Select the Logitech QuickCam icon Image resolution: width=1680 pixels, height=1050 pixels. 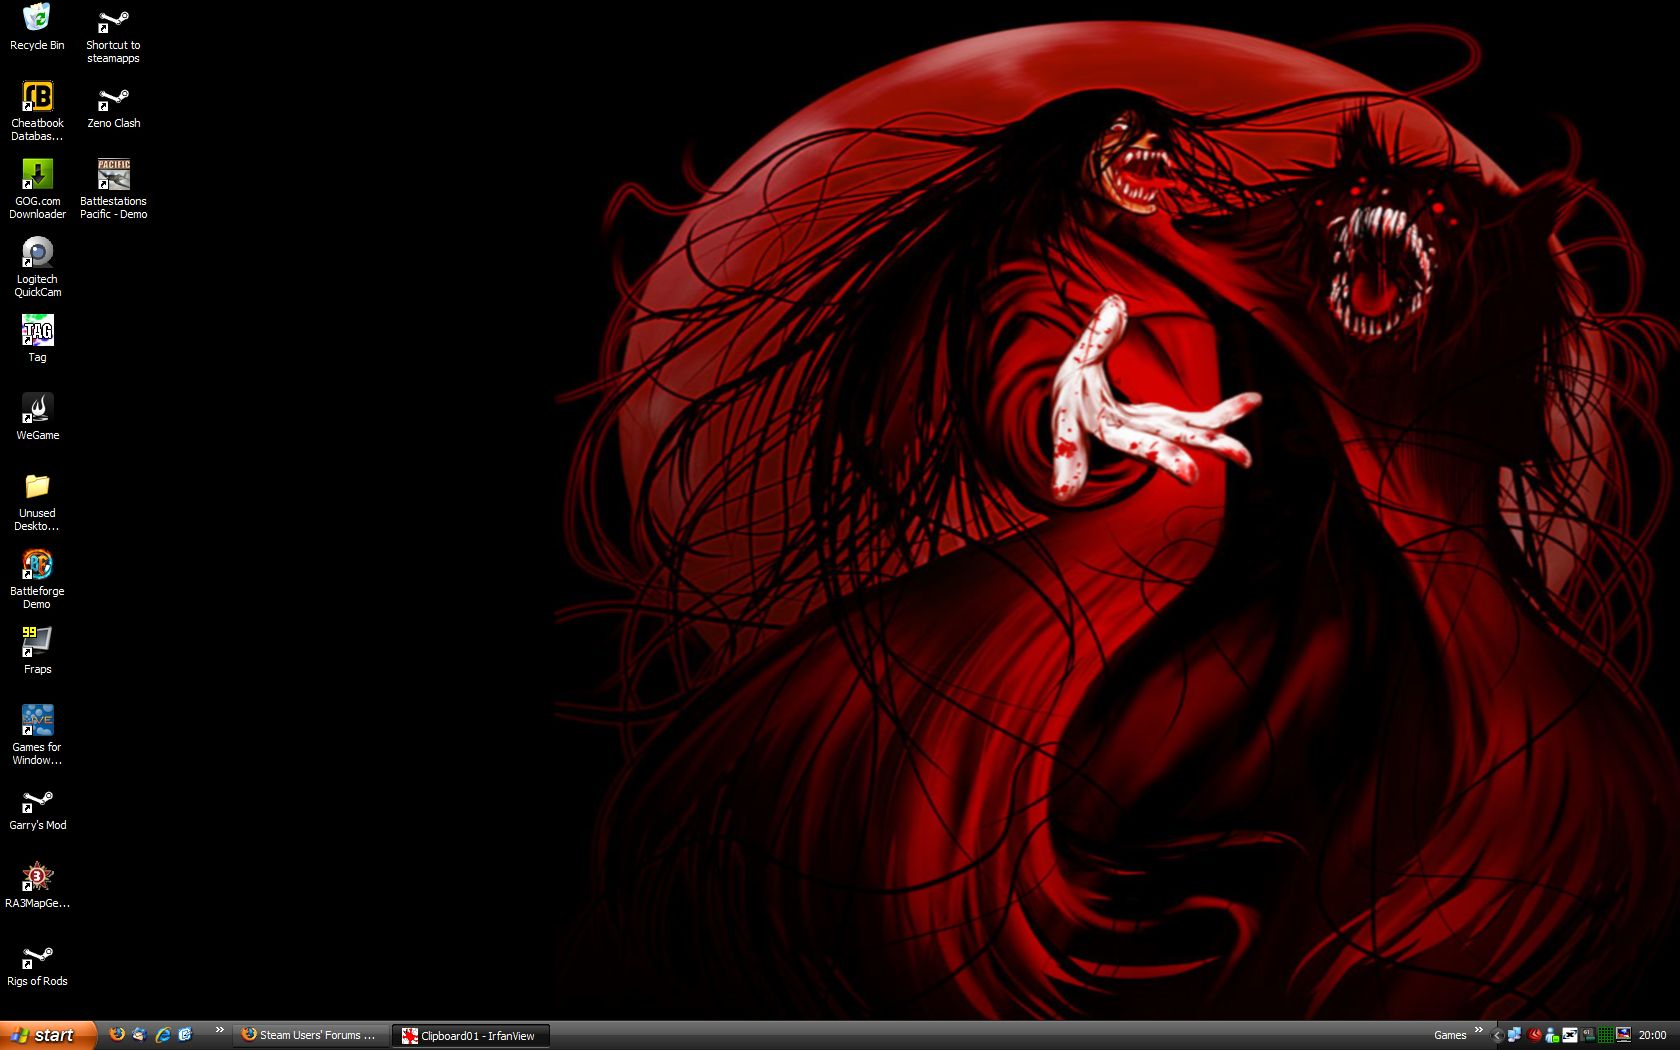tap(37, 267)
